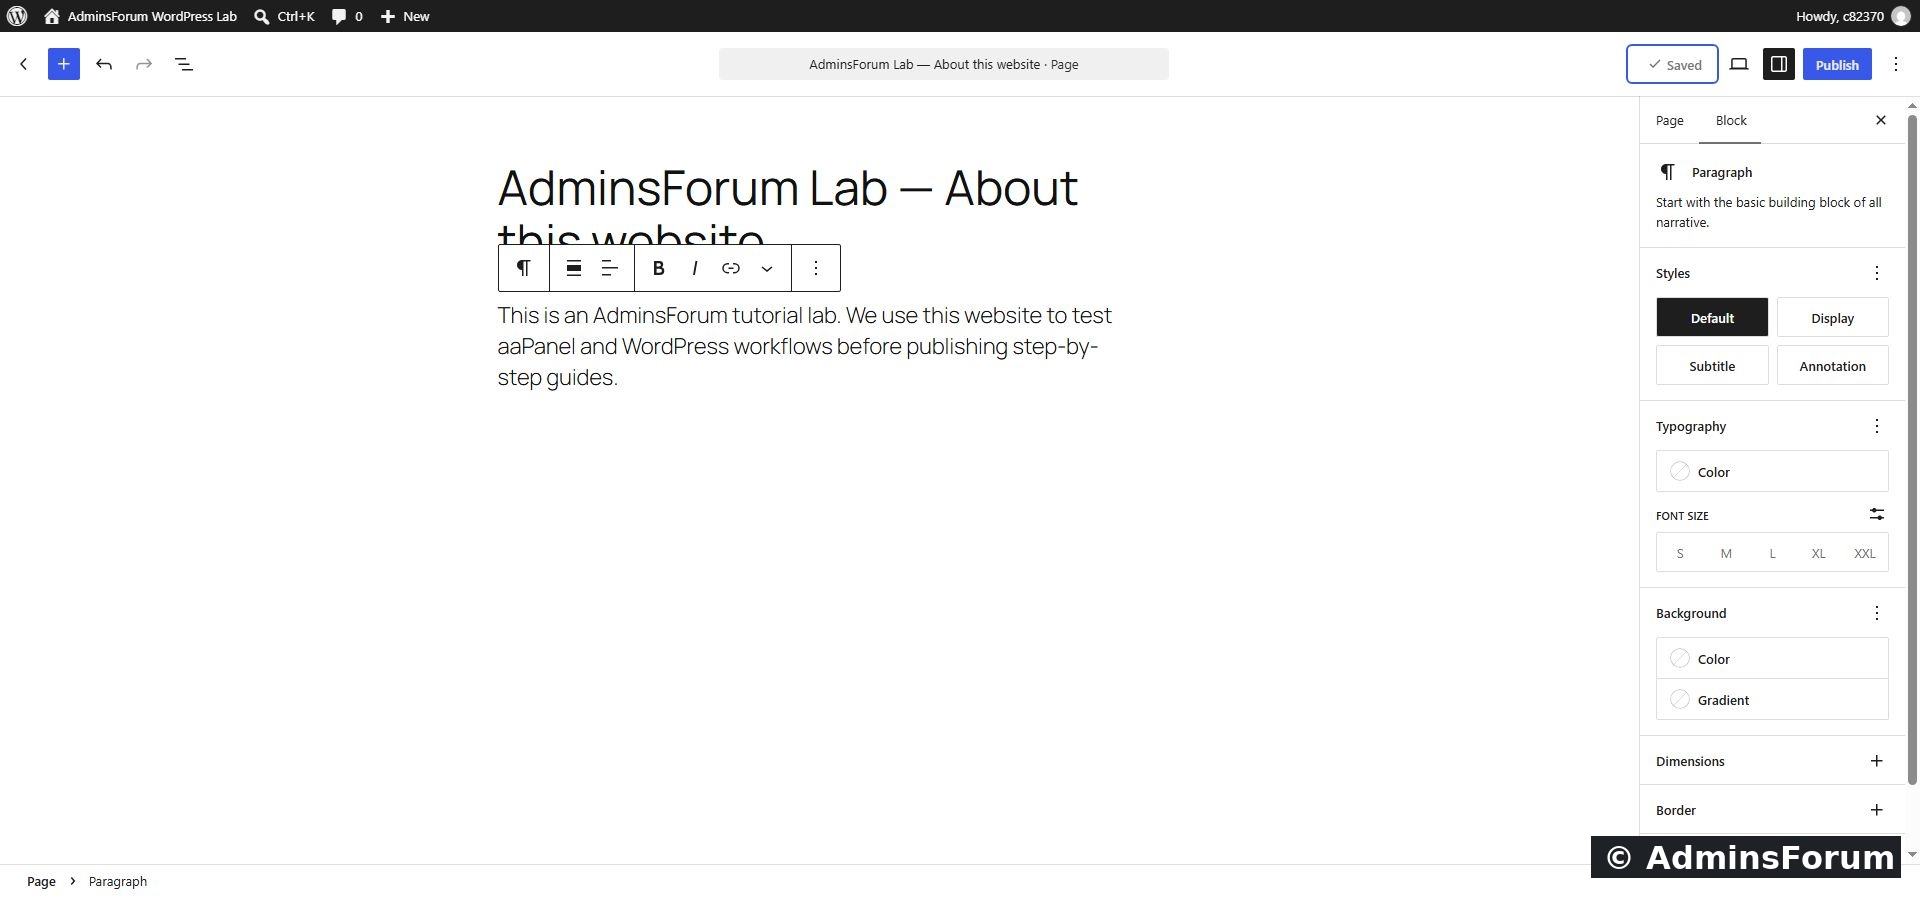
Task: Open the New content menu
Action: [405, 16]
